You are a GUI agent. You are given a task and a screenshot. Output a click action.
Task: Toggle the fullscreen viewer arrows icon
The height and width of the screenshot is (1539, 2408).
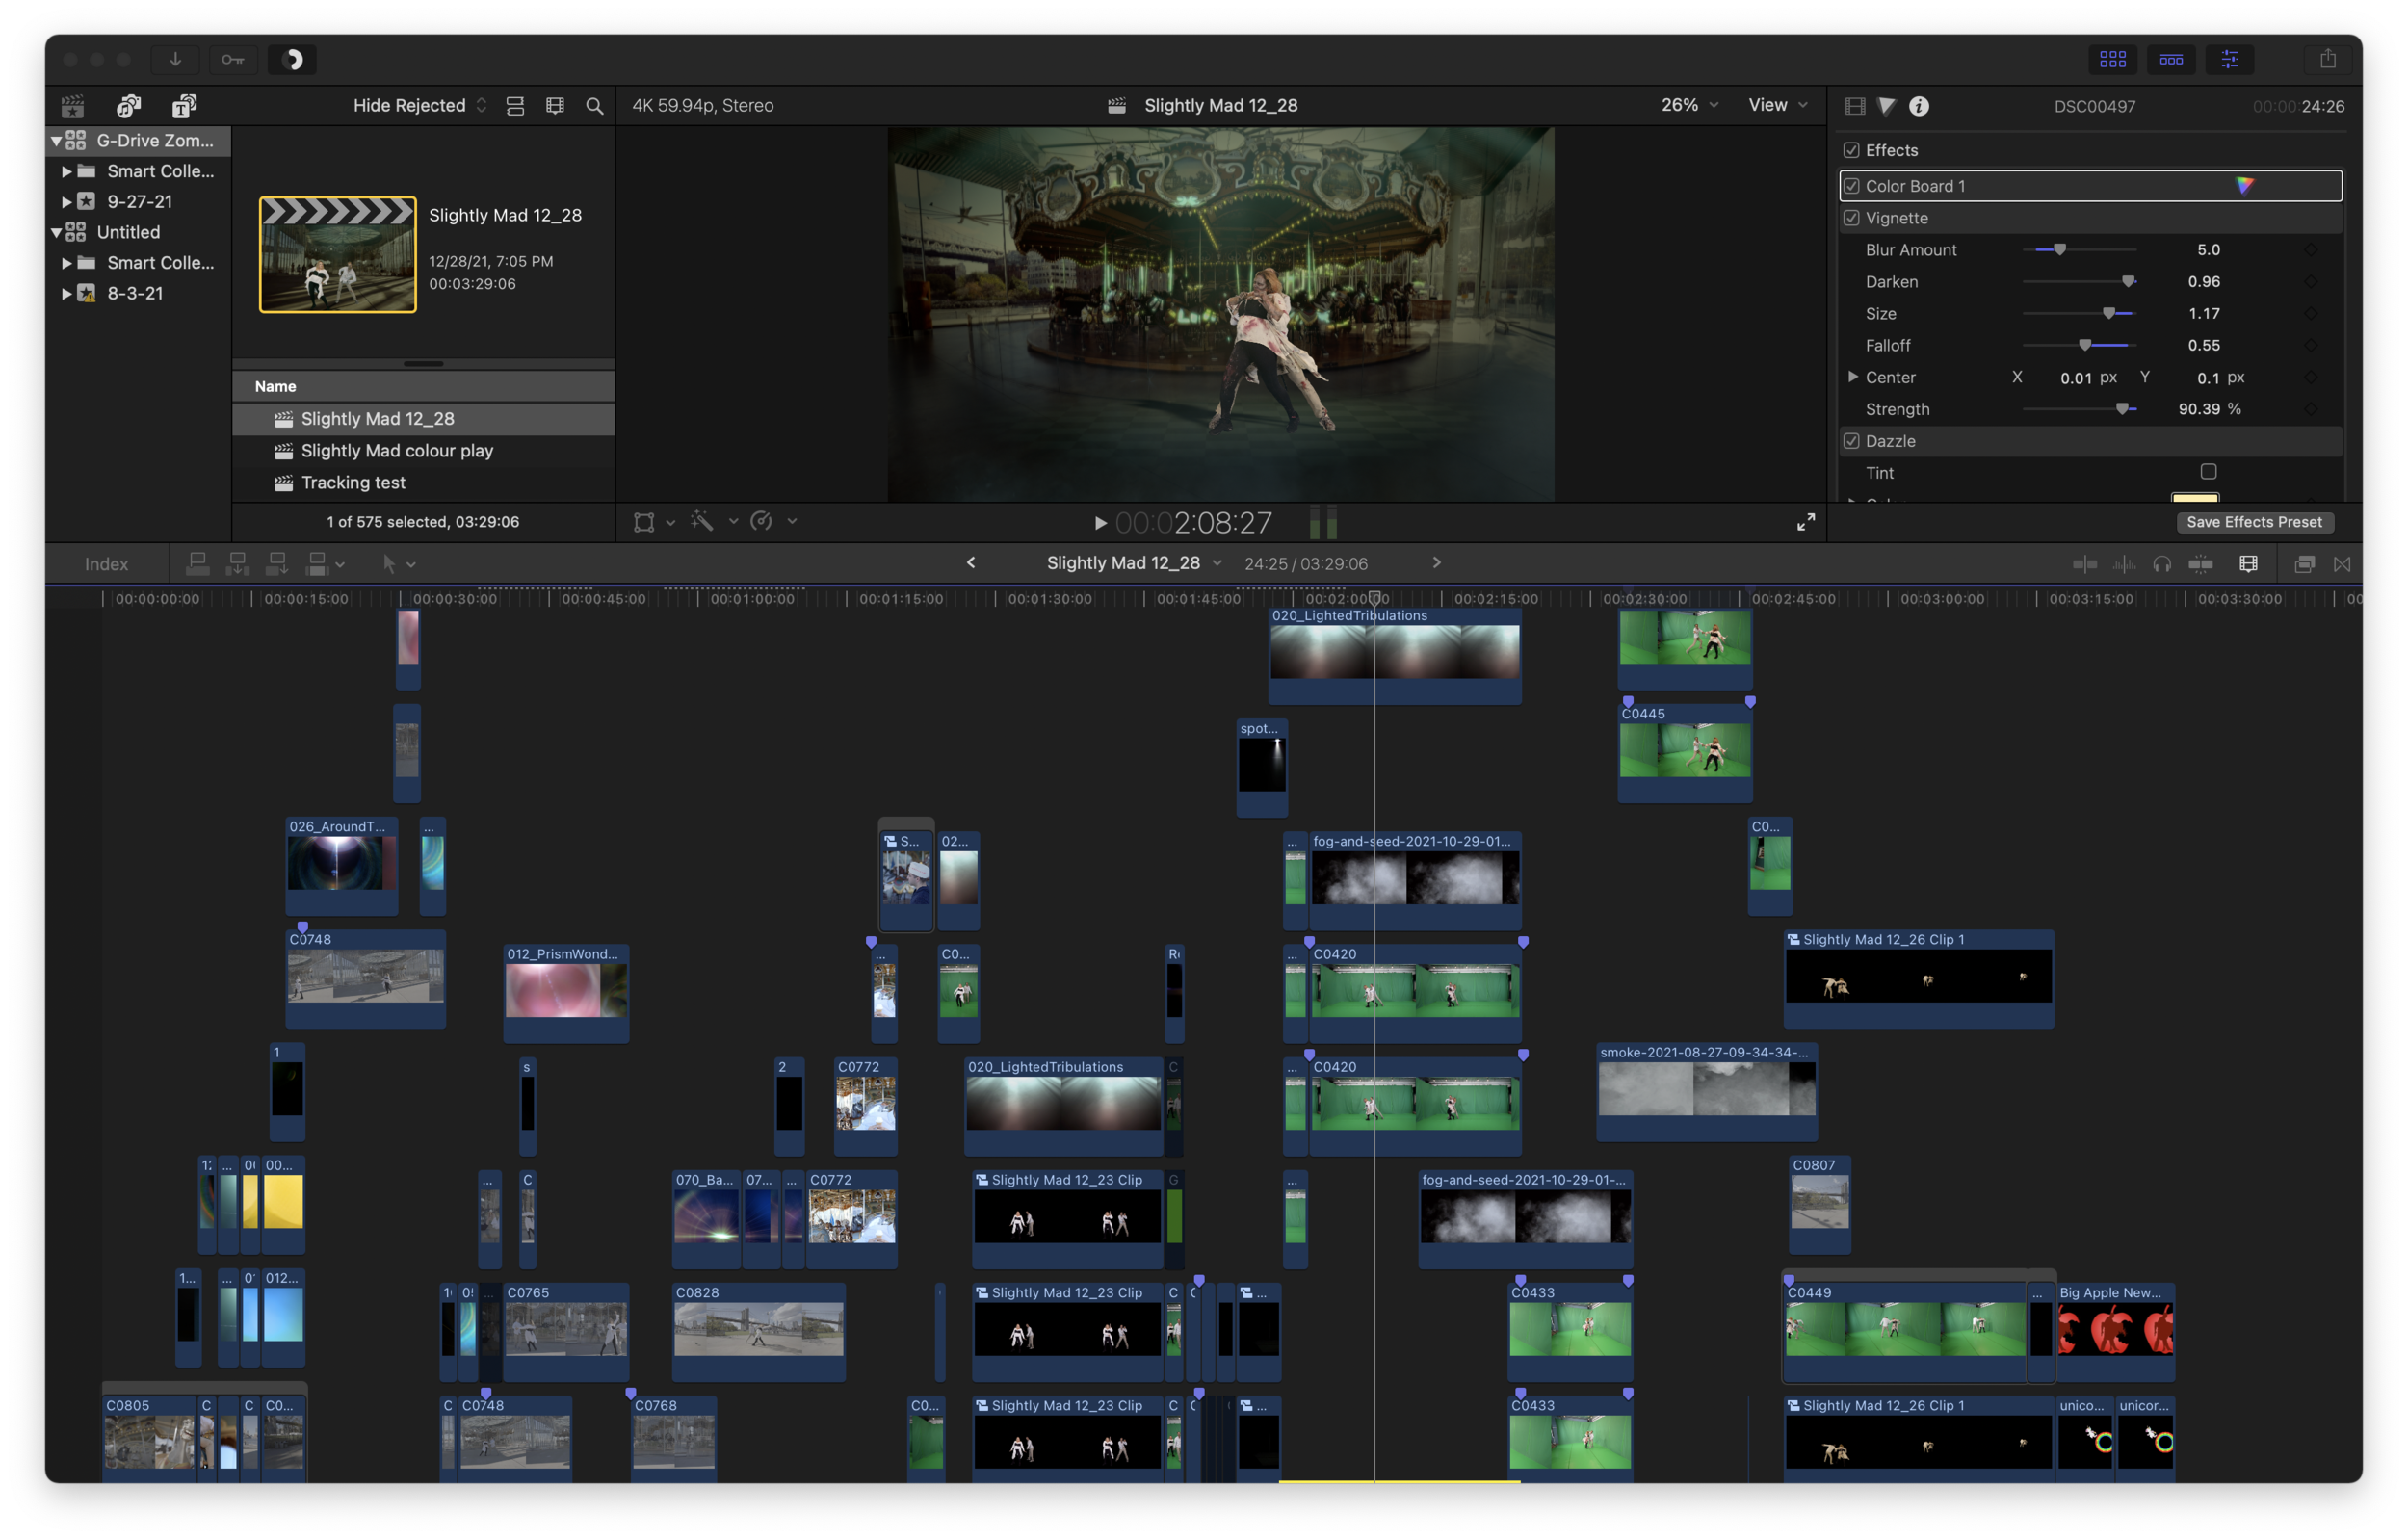click(x=1805, y=522)
